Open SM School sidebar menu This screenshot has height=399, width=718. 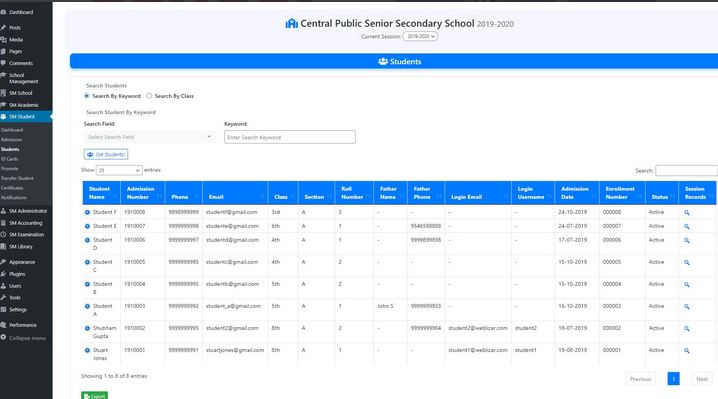pyautogui.click(x=21, y=93)
